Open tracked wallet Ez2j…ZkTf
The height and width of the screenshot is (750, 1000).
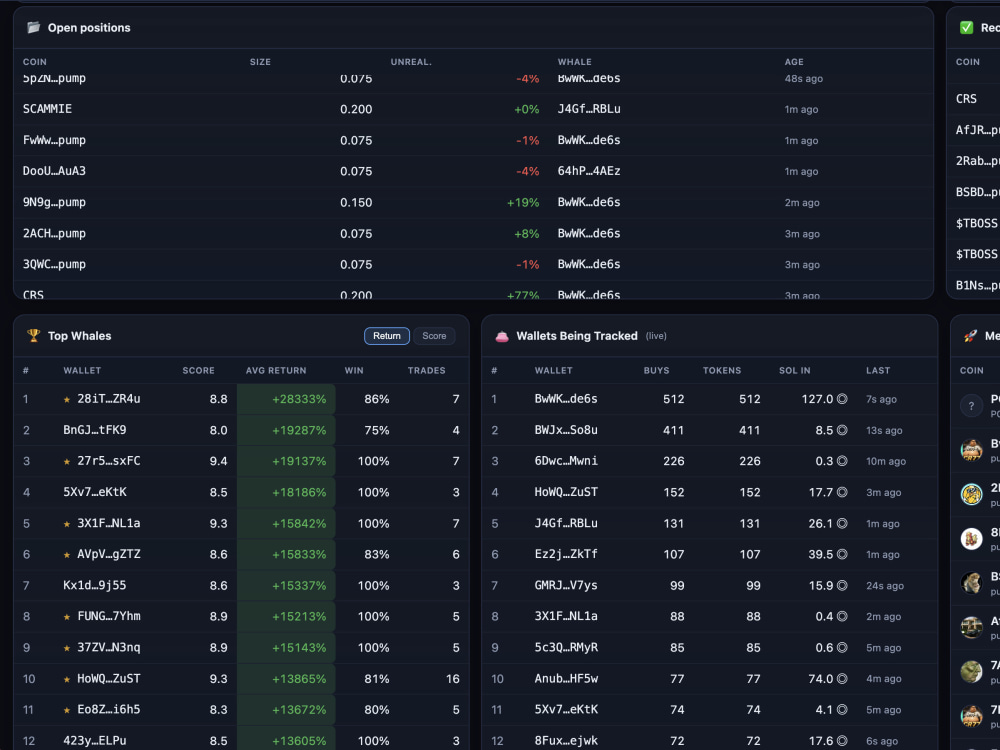pos(566,554)
